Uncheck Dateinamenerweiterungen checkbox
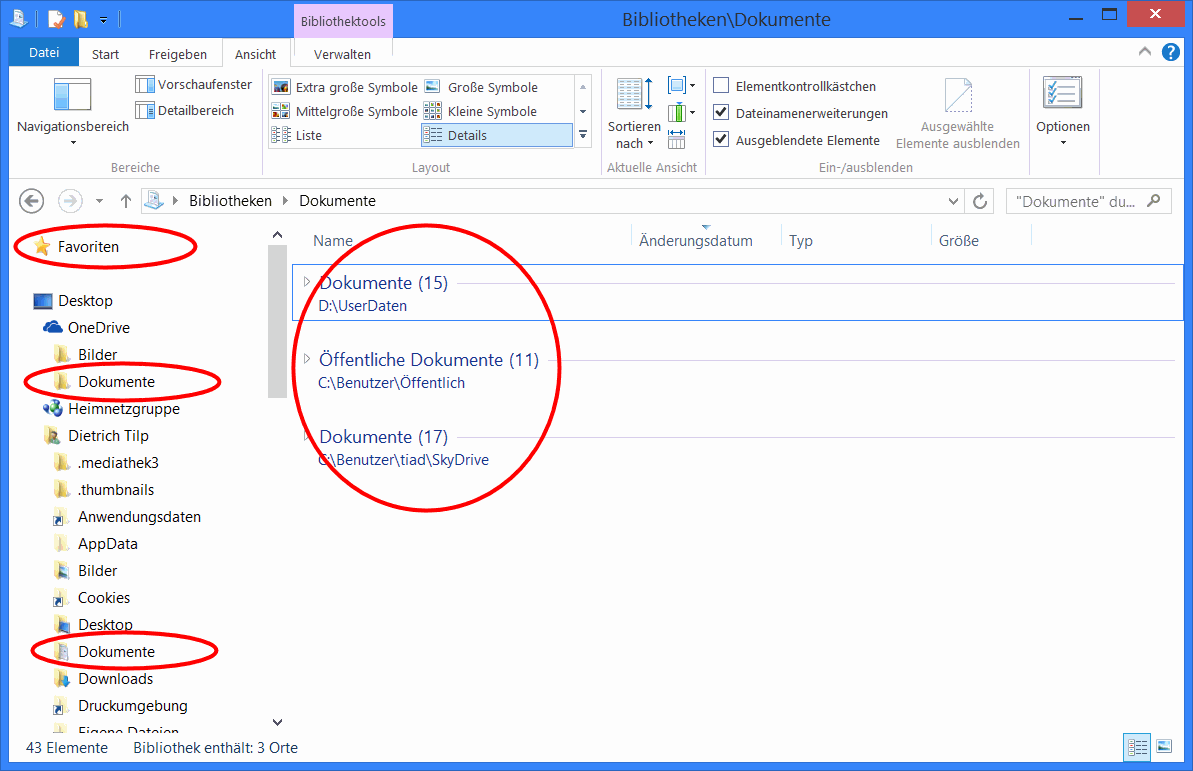The height and width of the screenshot is (771, 1193). [x=721, y=113]
